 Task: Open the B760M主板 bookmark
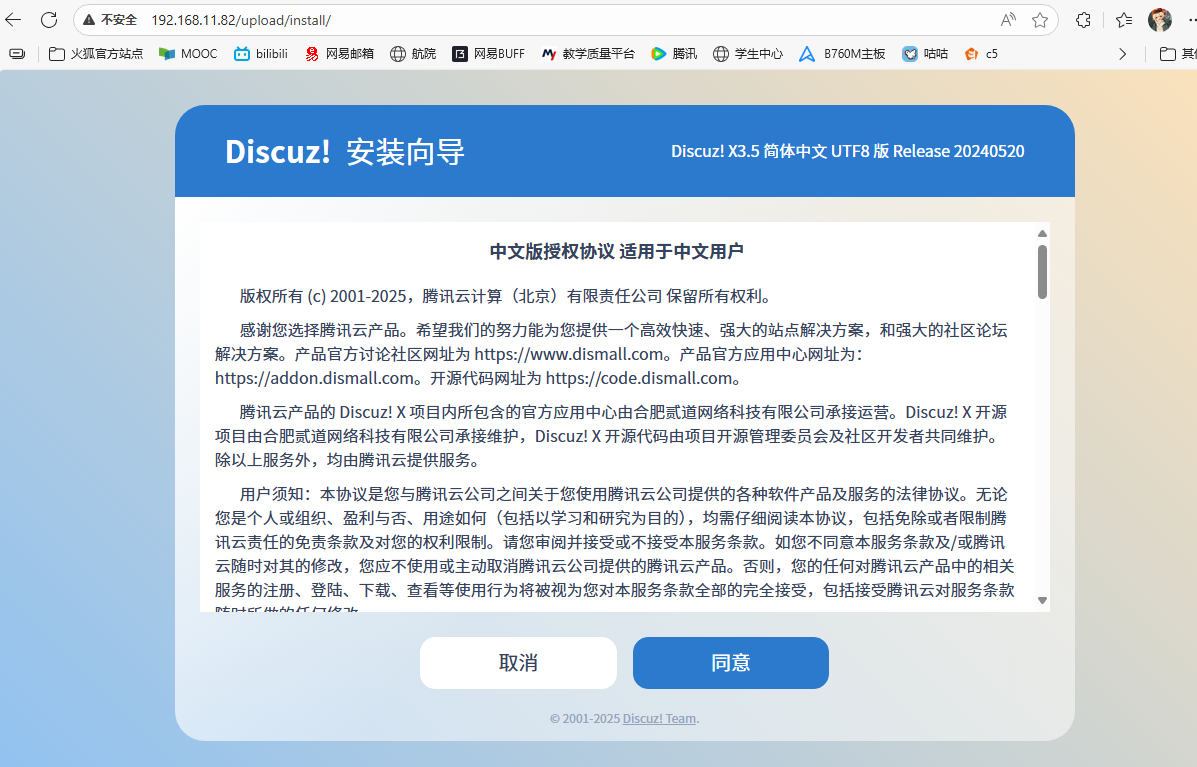[842, 53]
